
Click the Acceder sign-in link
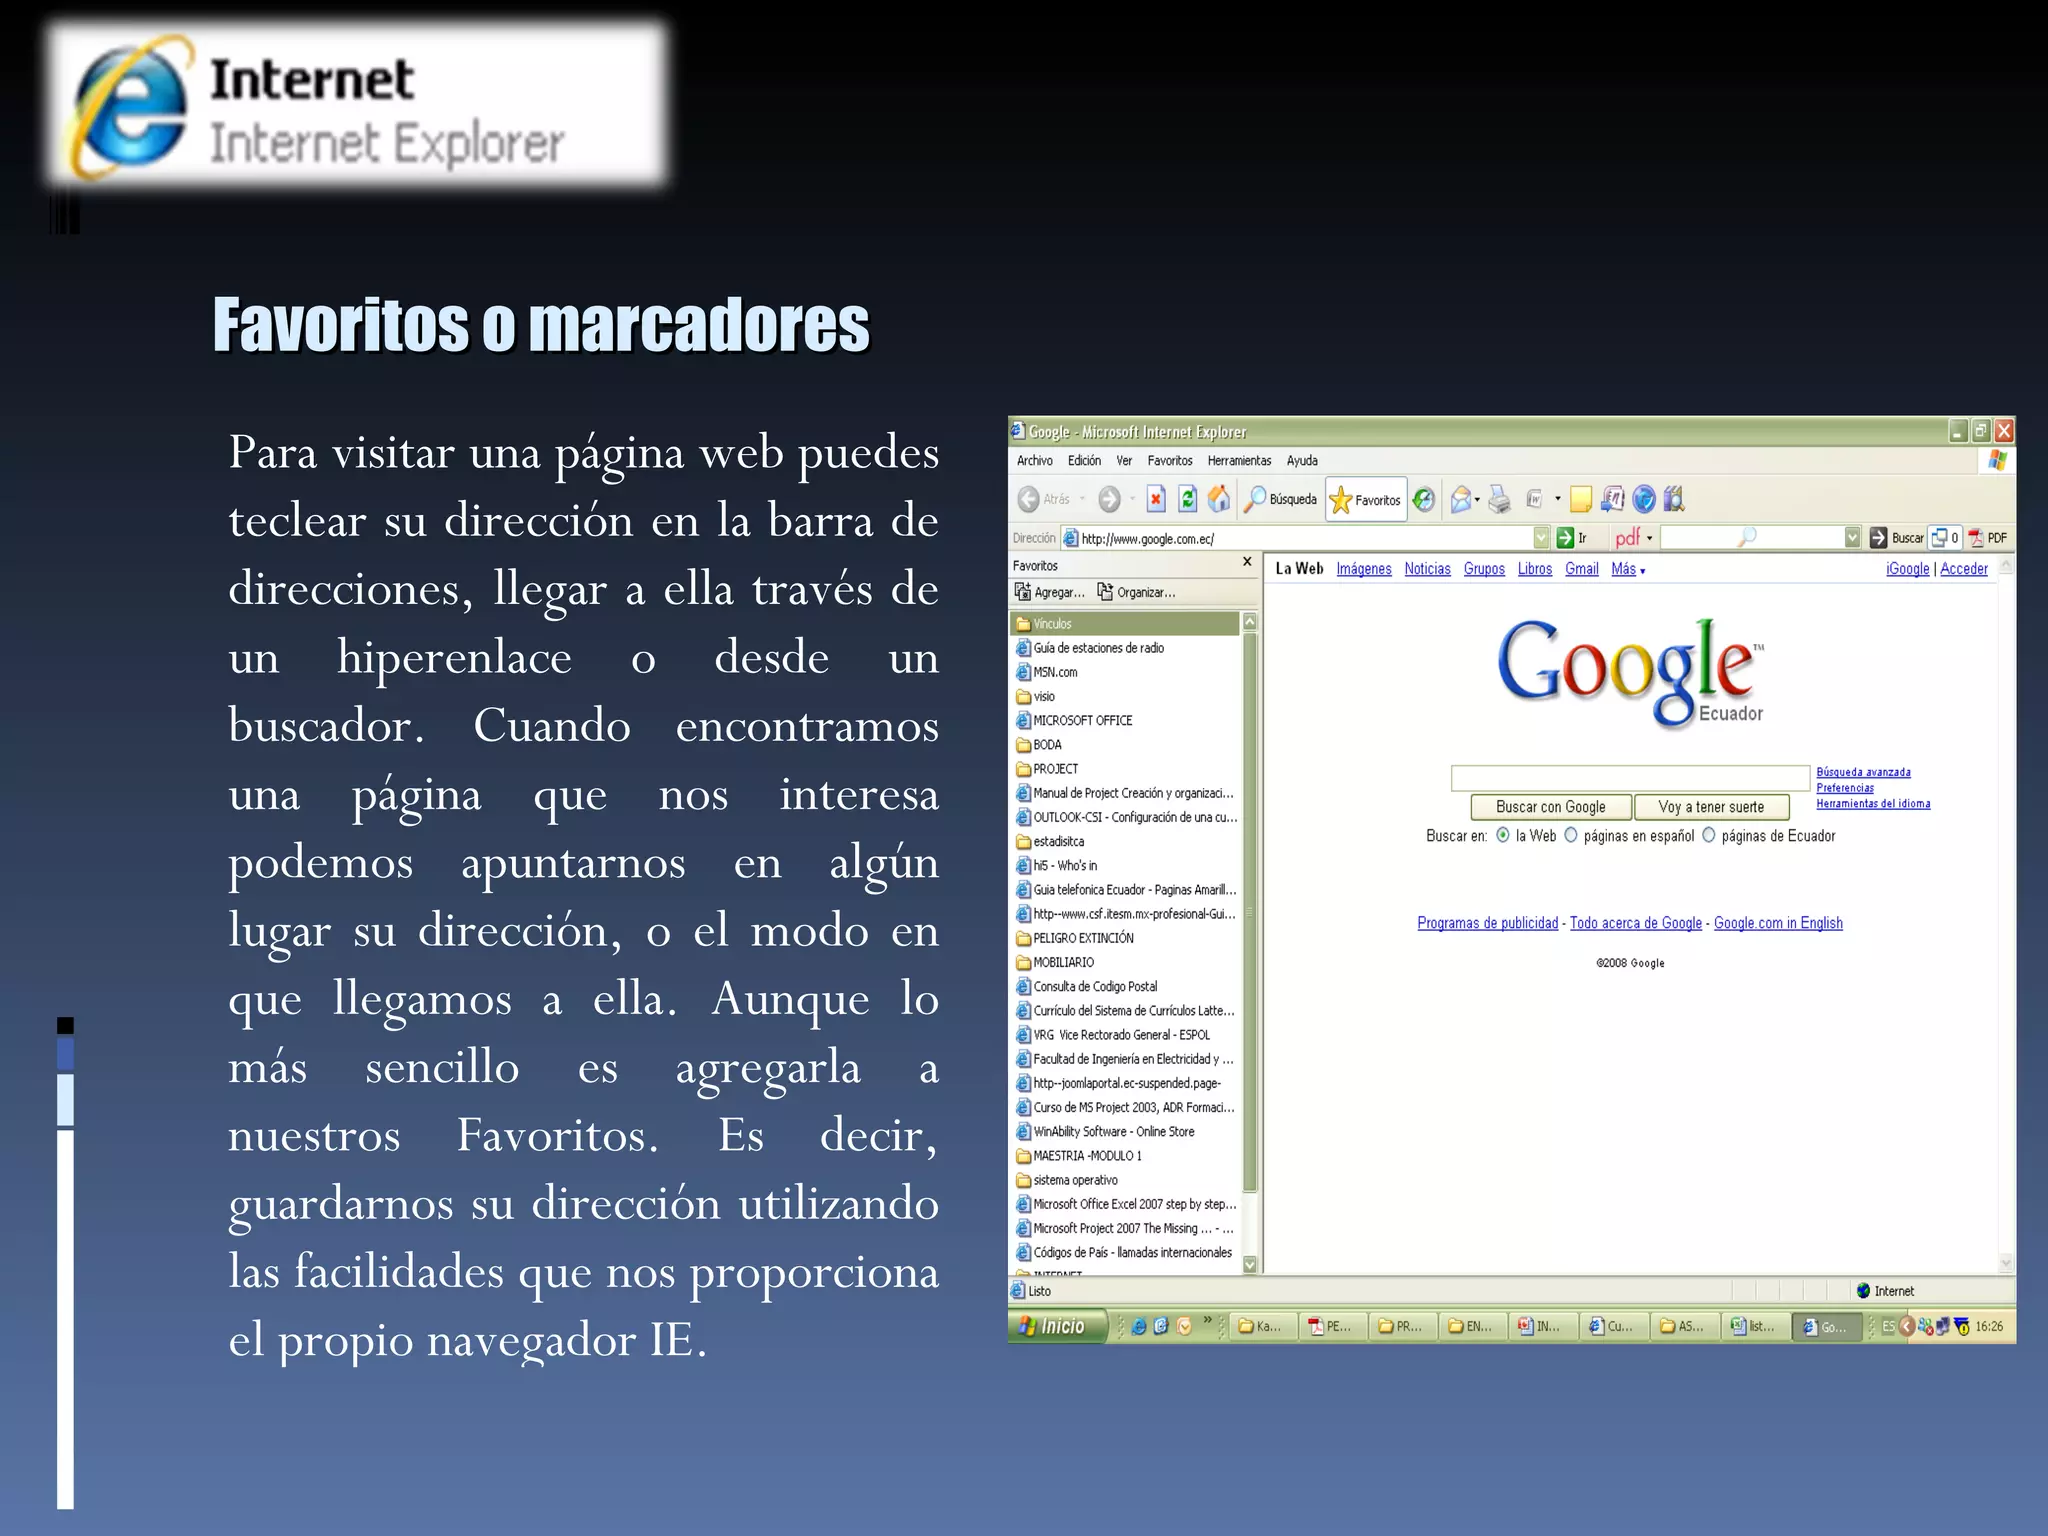coord(1964,569)
